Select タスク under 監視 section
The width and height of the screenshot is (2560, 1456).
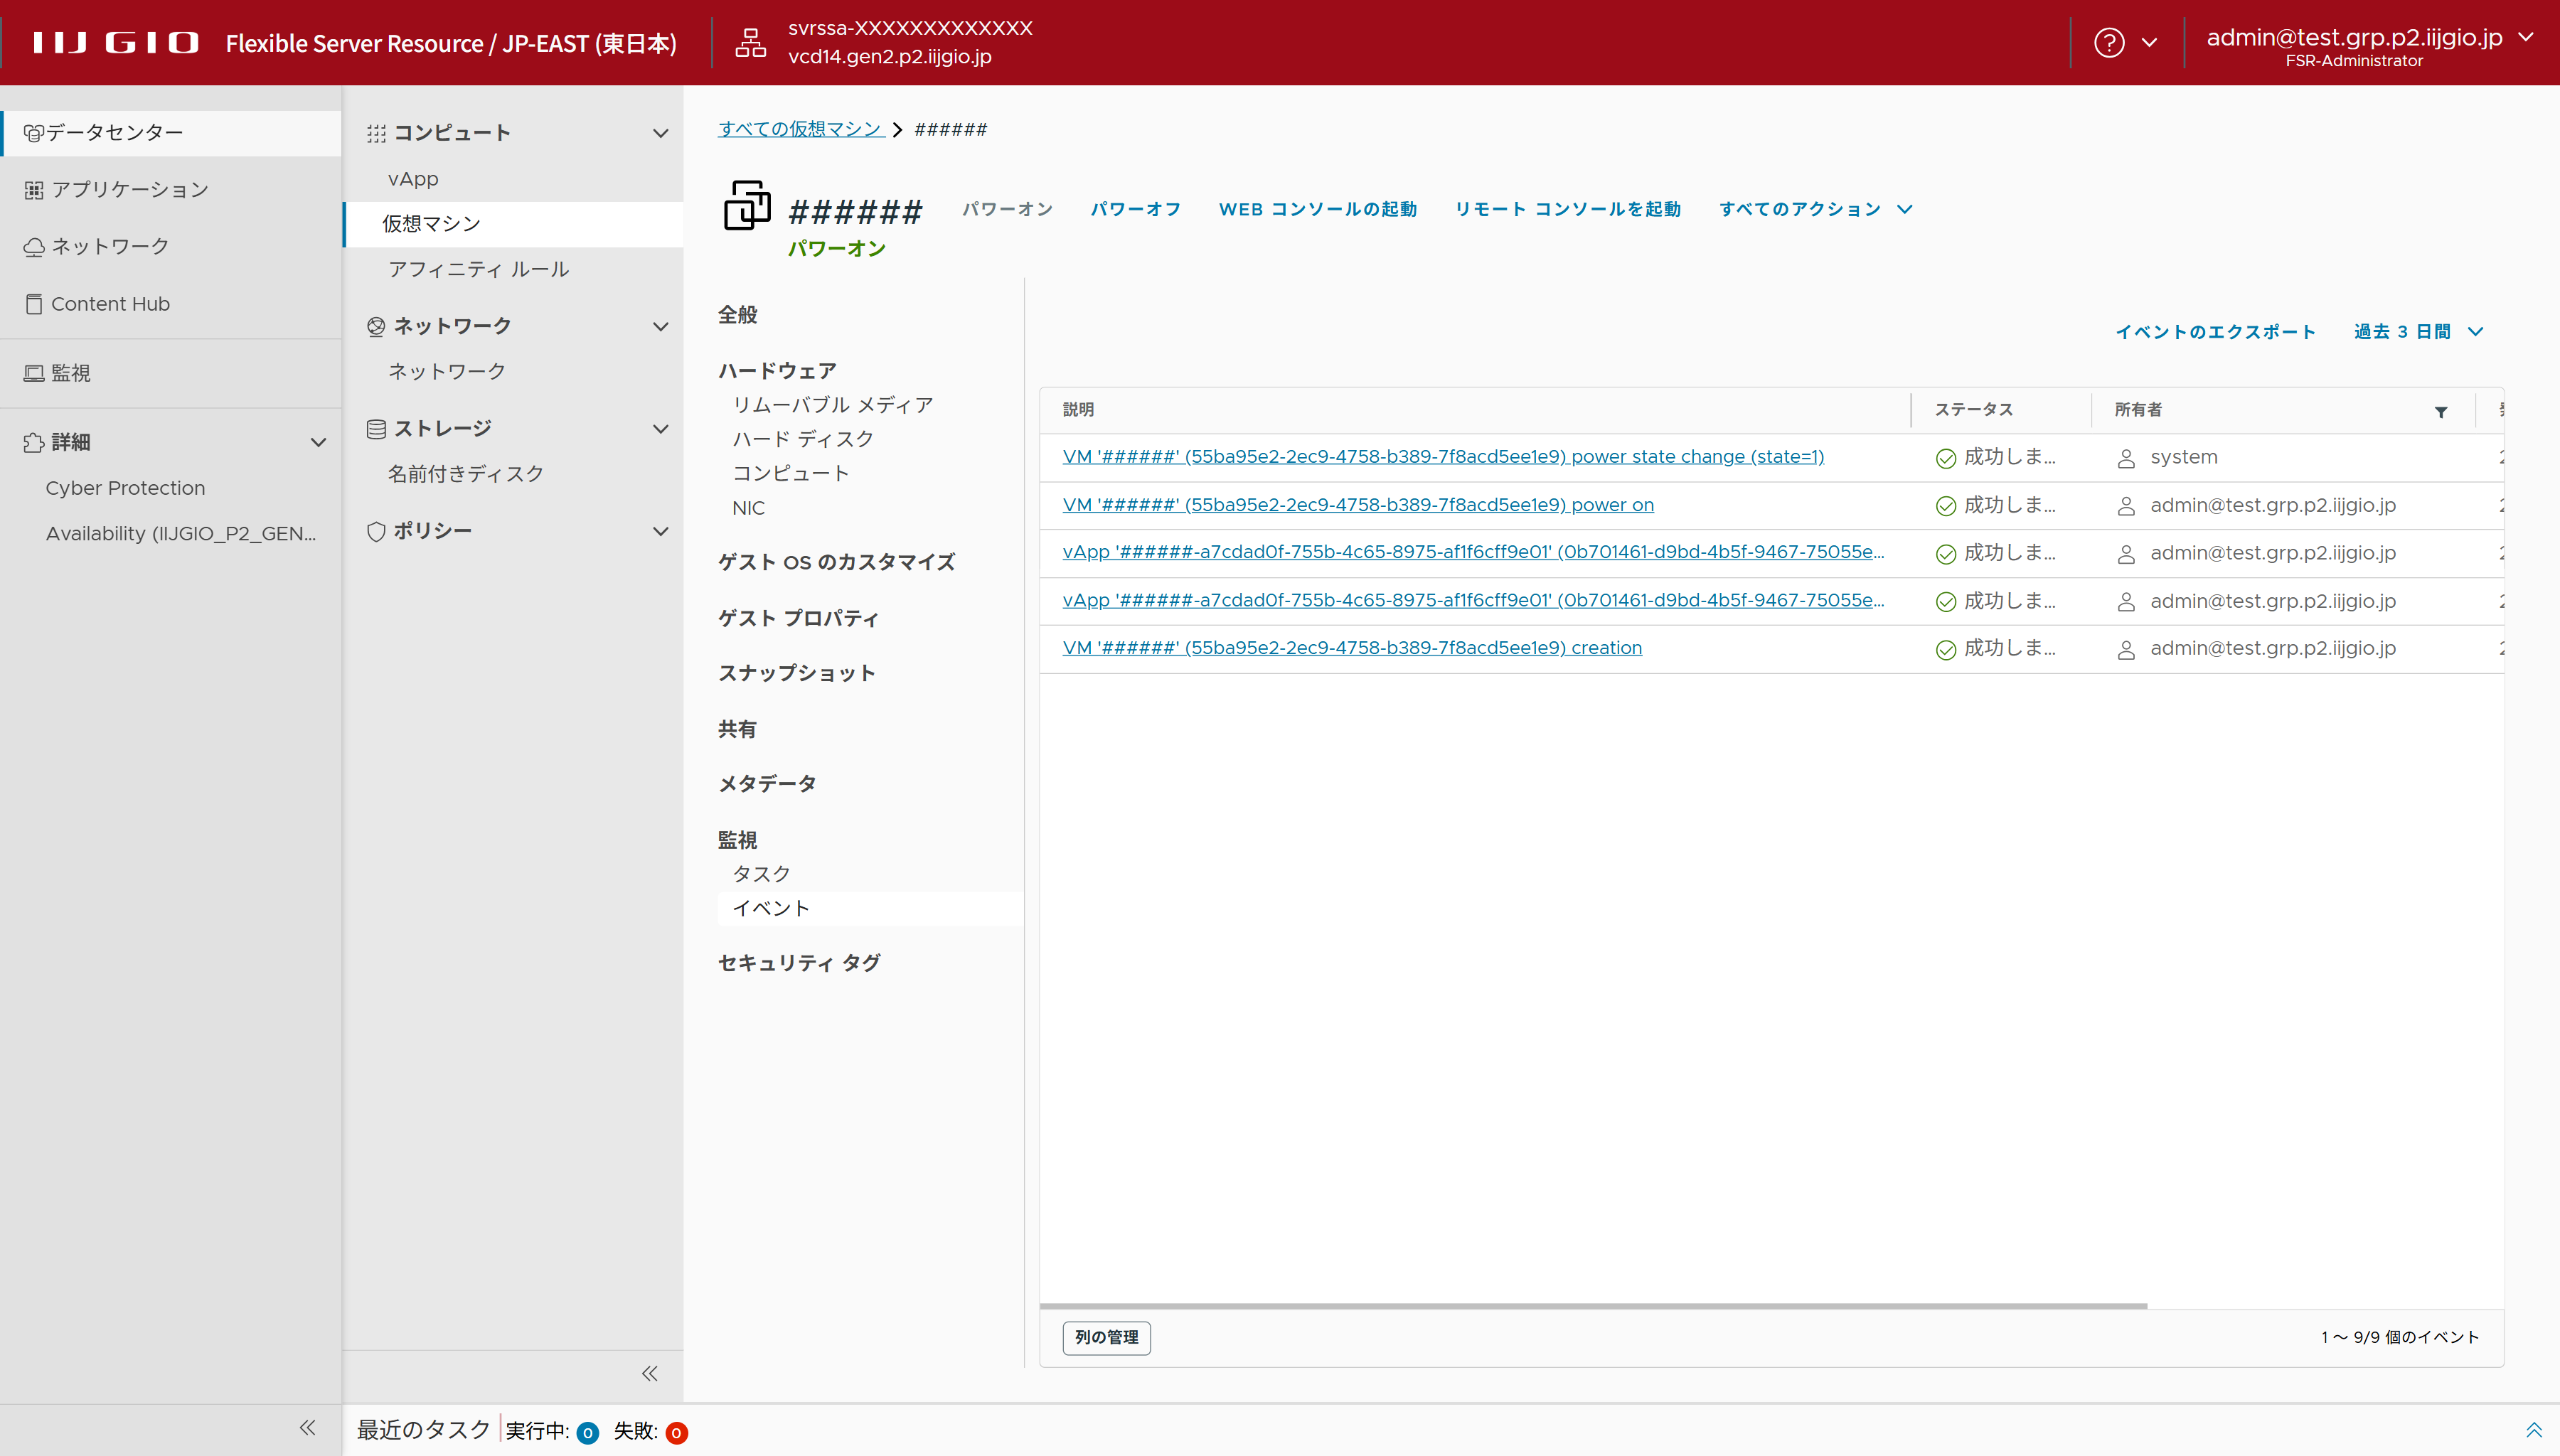[x=761, y=874]
